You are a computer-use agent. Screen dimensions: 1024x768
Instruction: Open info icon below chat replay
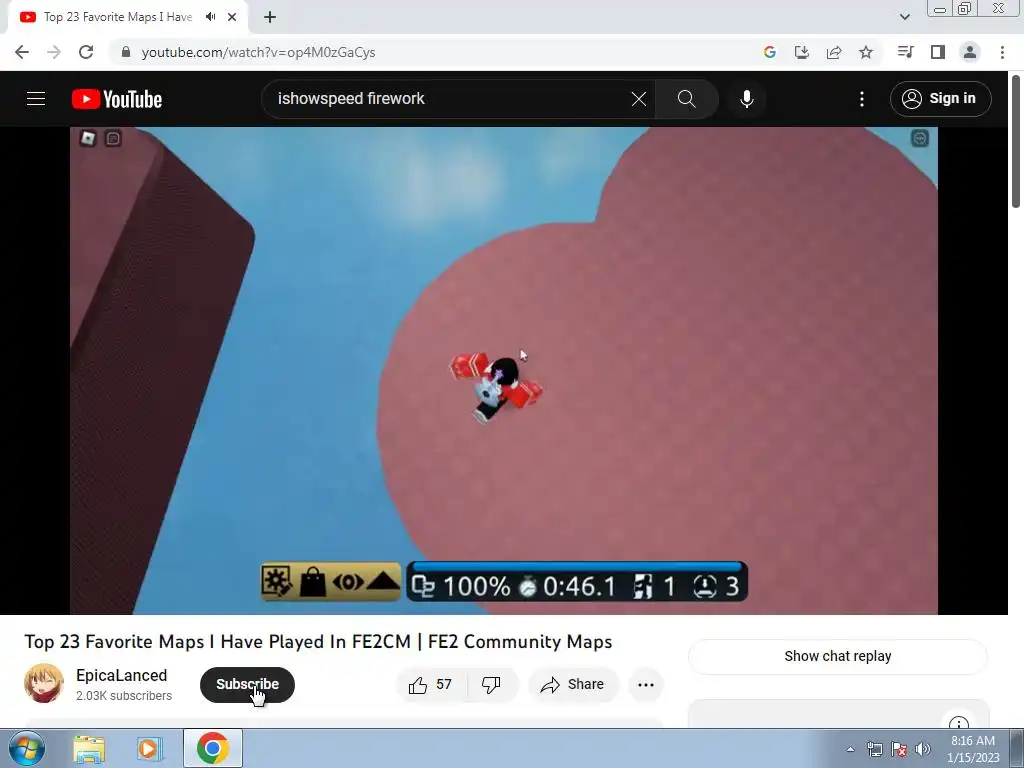959,722
